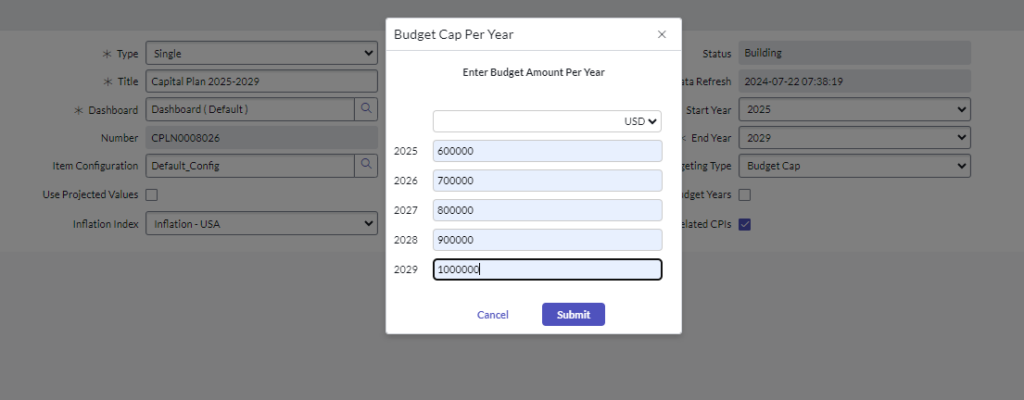
Task: Select the 2026 budget amount field
Action: [547, 181]
